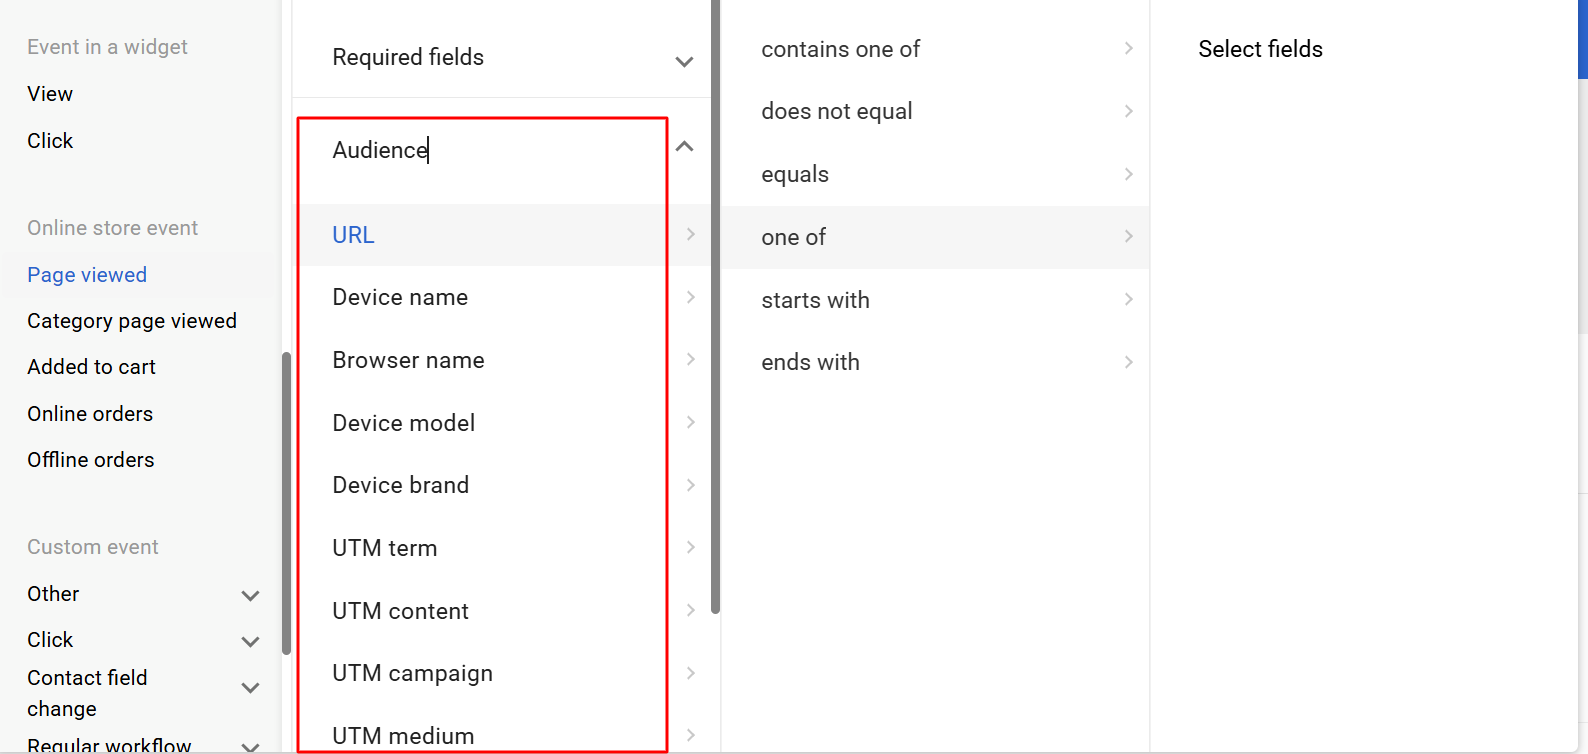Open the UTM term submenu arrow
The height and width of the screenshot is (754, 1588).
click(691, 547)
